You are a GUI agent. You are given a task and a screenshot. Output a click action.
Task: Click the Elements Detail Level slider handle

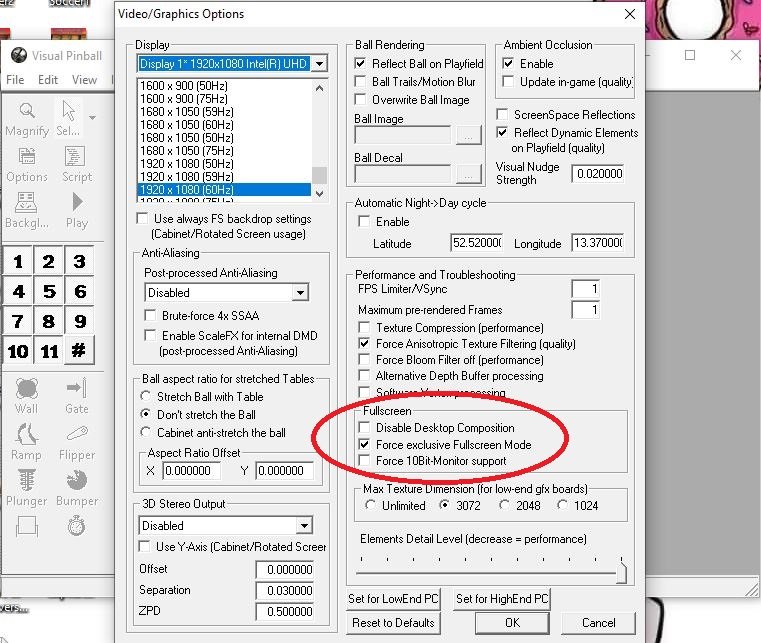pyautogui.click(x=622, y=572)
